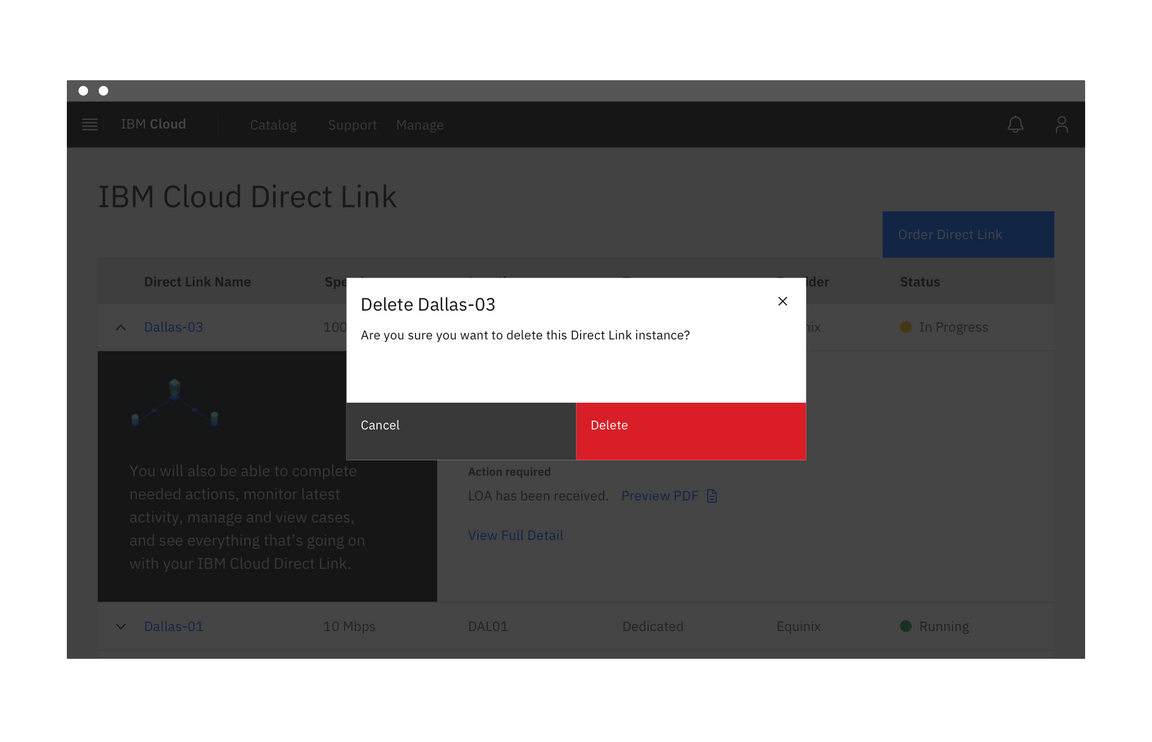
Task: Open the Support menu
Action: click(x=352, y=124)
